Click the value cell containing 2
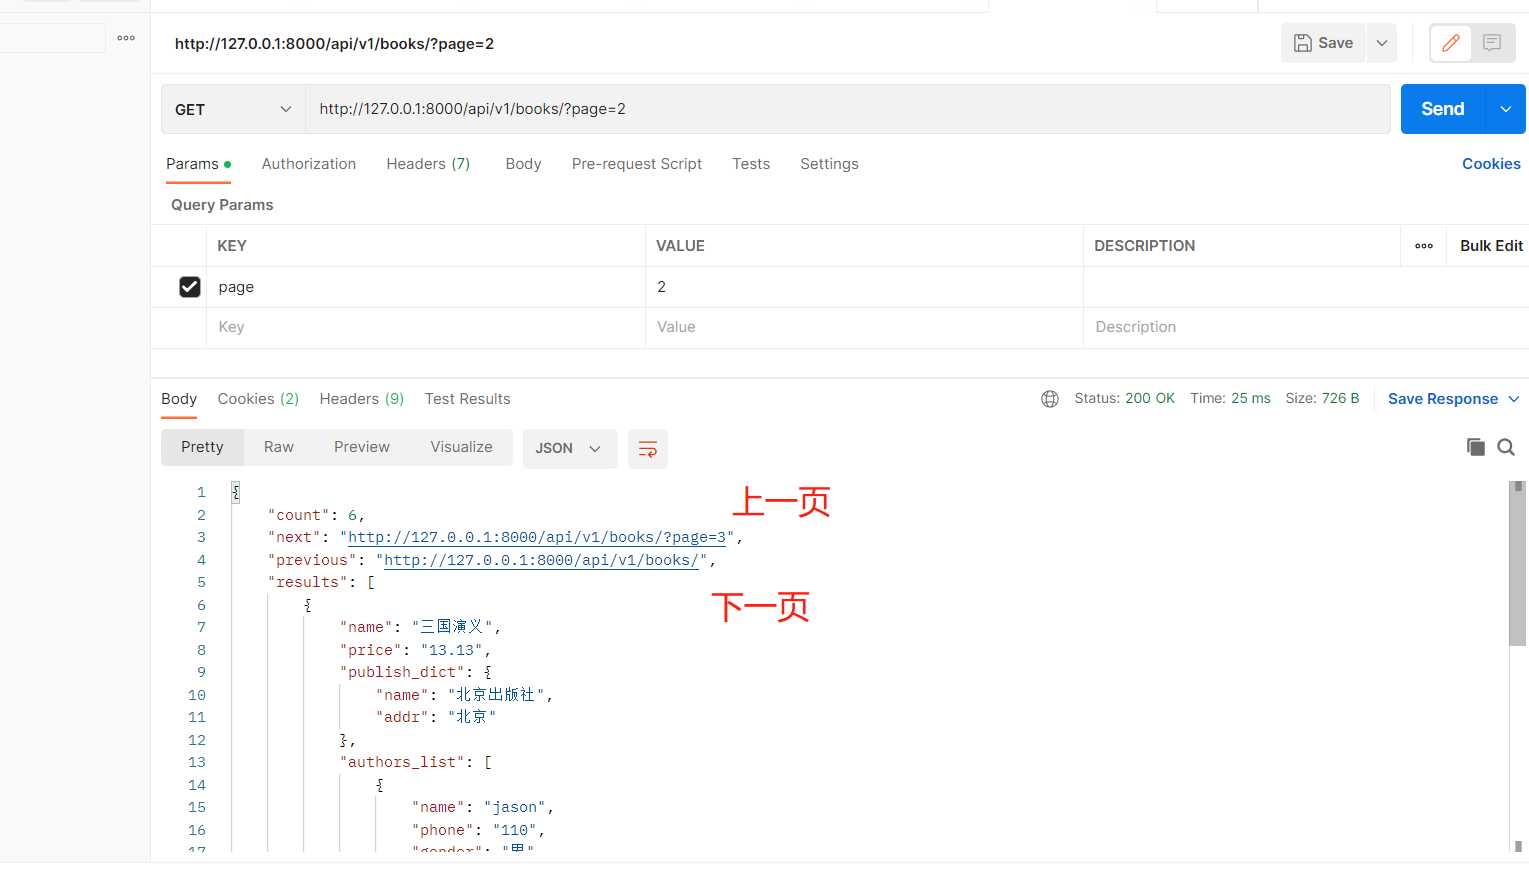This screenshot has width=1529, height=869. (x=864, y=287)
